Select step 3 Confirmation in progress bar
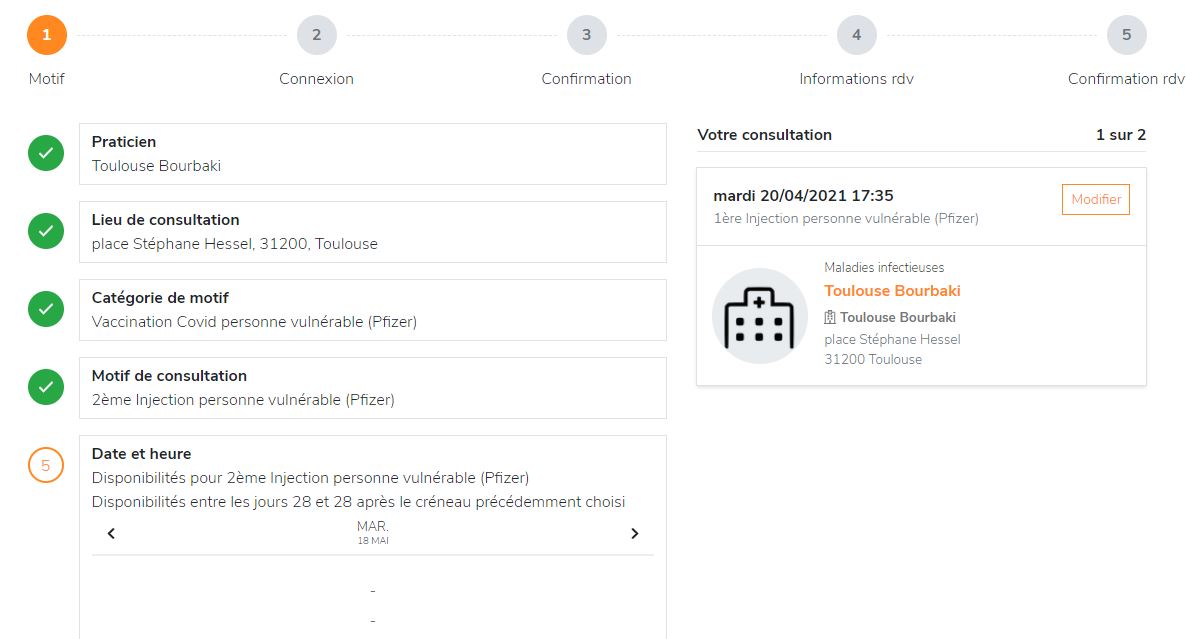This screenshot has width=1186, height=639. click(x=586, y=36)
